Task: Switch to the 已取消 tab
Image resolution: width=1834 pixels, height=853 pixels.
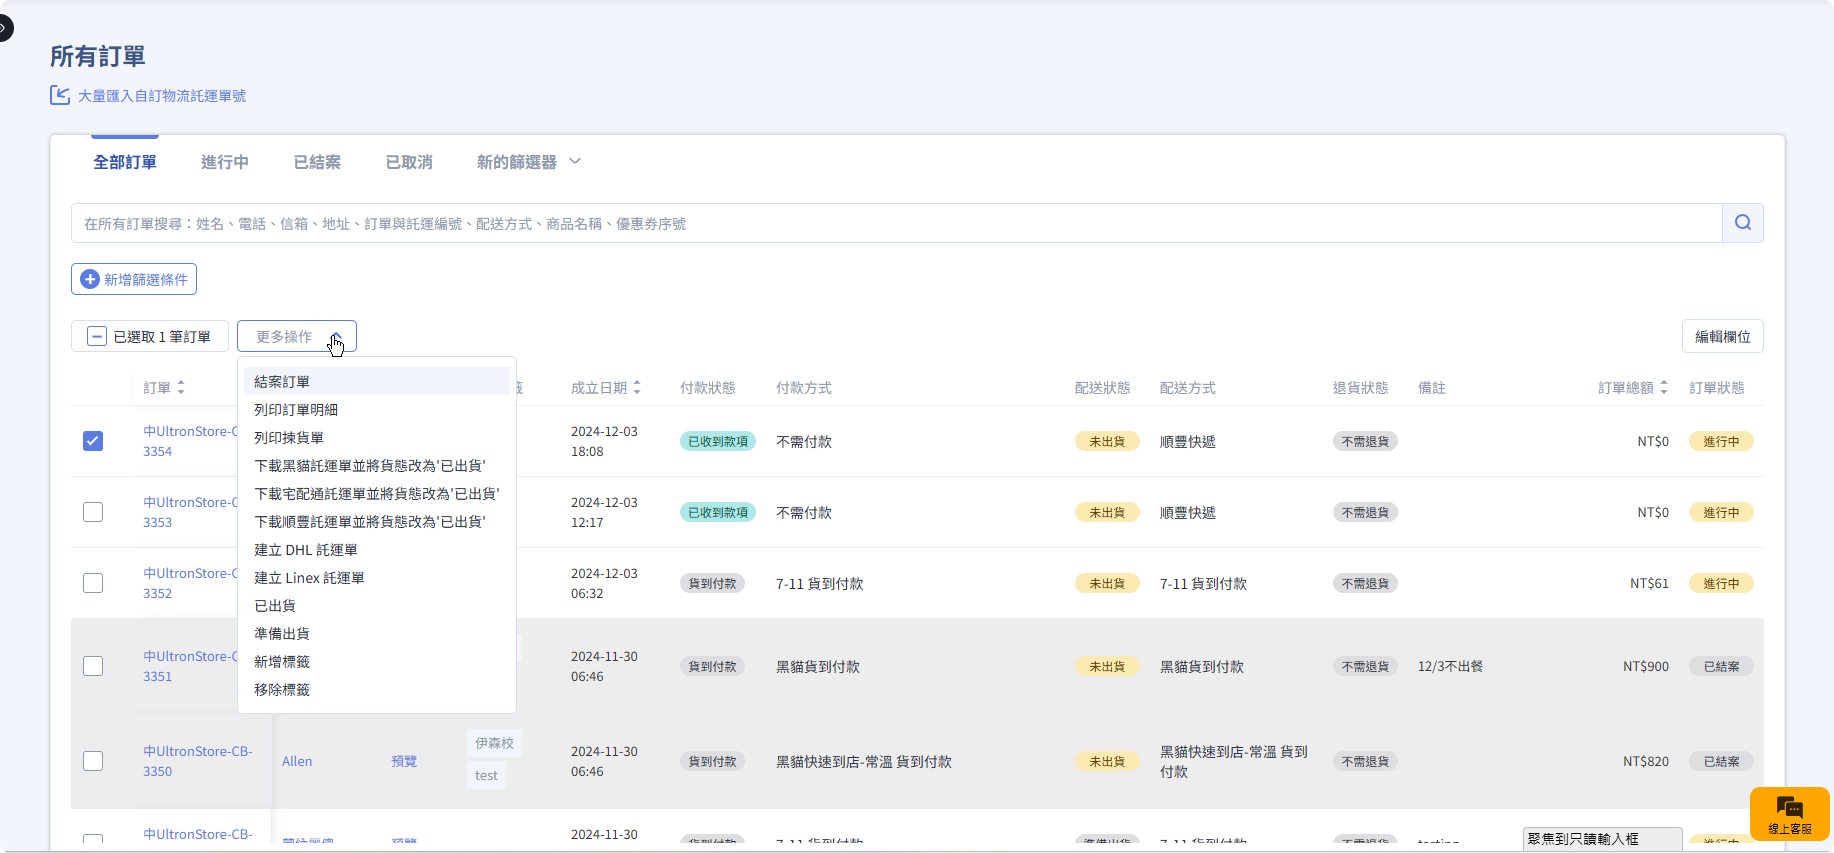Action: click(409, 162)
